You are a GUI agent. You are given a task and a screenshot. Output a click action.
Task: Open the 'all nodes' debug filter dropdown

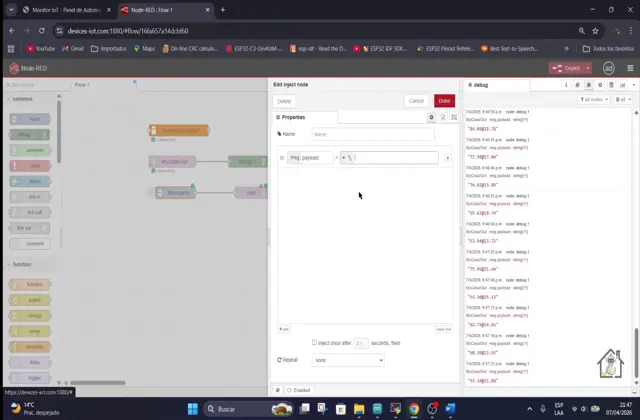592,100
